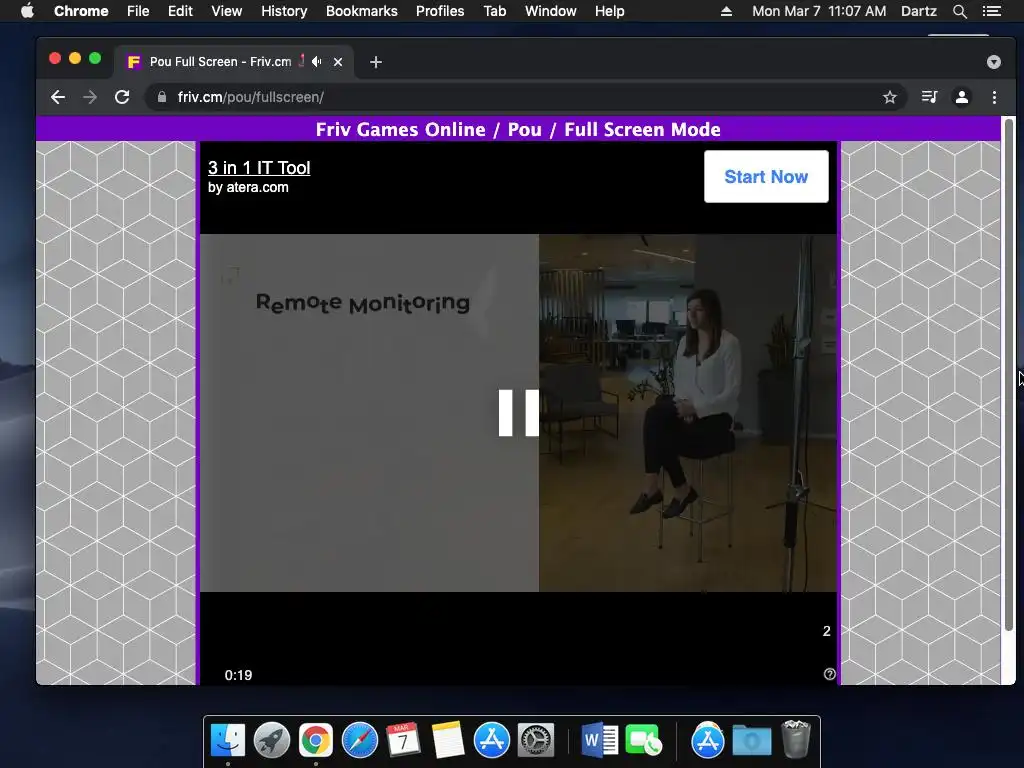The image size is (1024, 768).
Task: Pause the ad video
Action: [x=519, y=413]
